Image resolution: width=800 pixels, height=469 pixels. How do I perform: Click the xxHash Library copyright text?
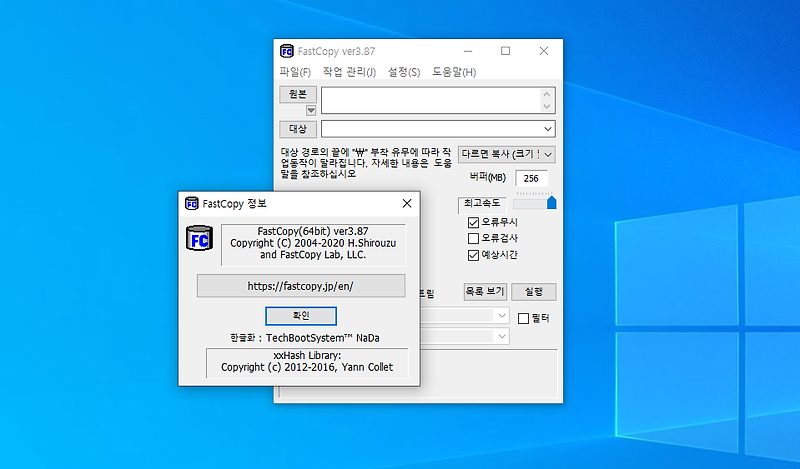[x=307, y=361]
